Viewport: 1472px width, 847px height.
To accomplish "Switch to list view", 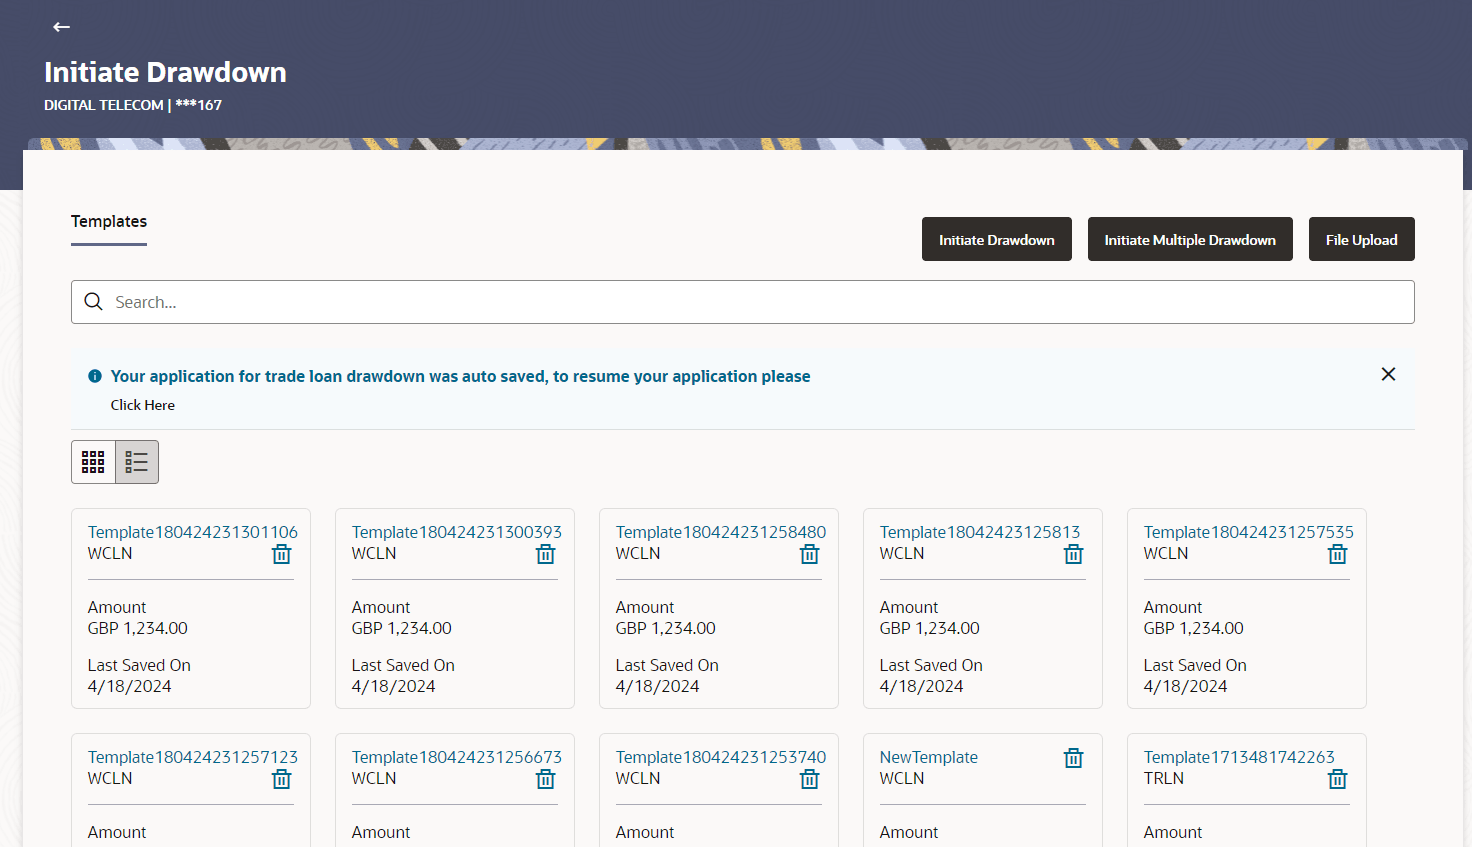I will click(x=137, y=462).
